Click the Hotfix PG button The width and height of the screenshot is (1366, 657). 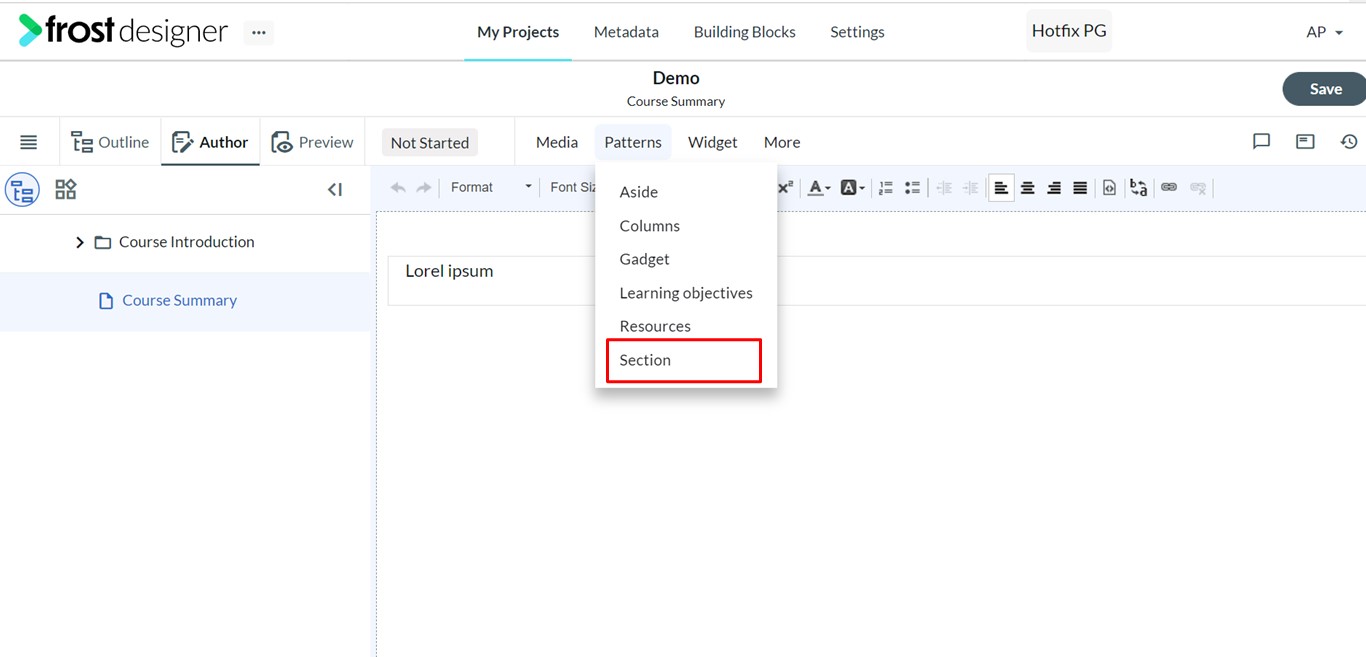pyautogui.click(x=1069, y=31)
